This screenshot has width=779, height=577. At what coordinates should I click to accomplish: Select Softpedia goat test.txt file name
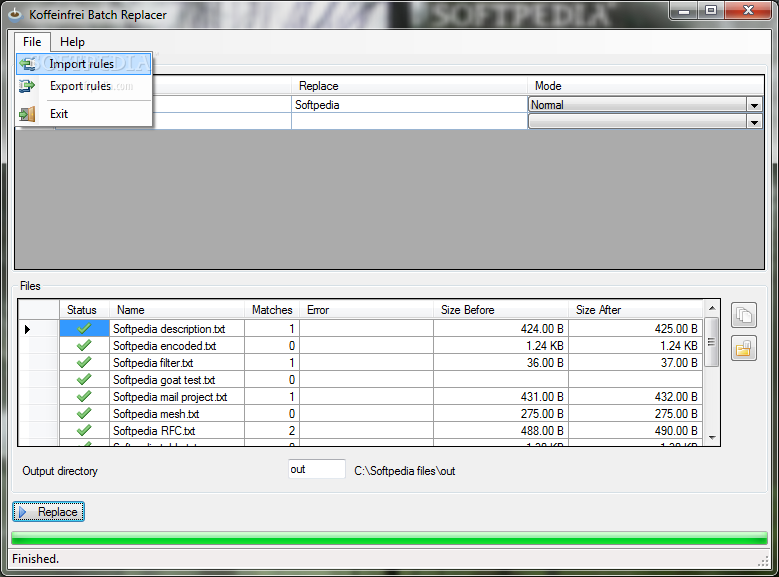(164, 380)
